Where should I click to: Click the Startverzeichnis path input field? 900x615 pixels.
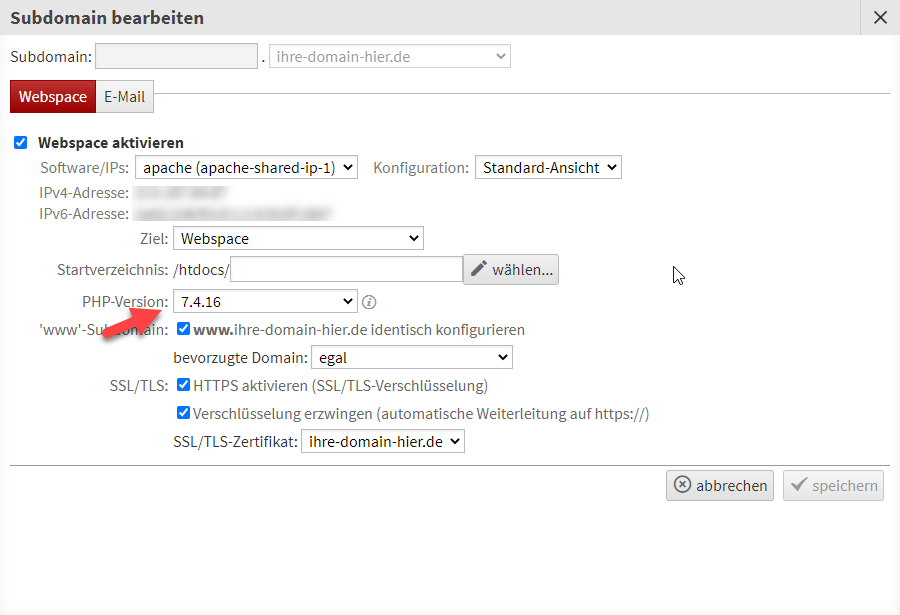point(346,269)
